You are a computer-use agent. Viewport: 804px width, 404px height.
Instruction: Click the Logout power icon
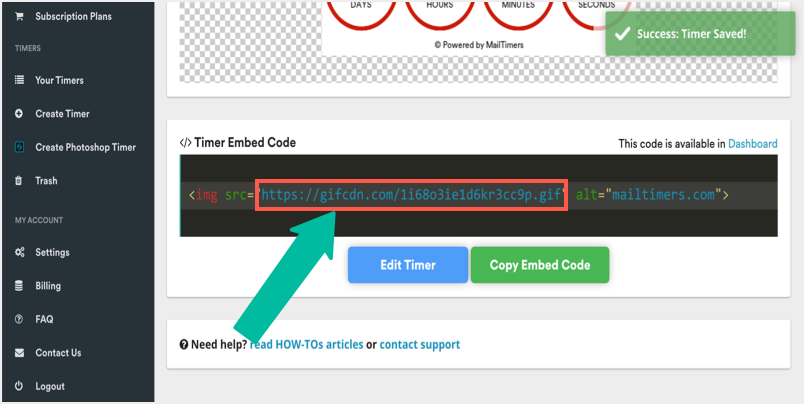tap(19, 386)
